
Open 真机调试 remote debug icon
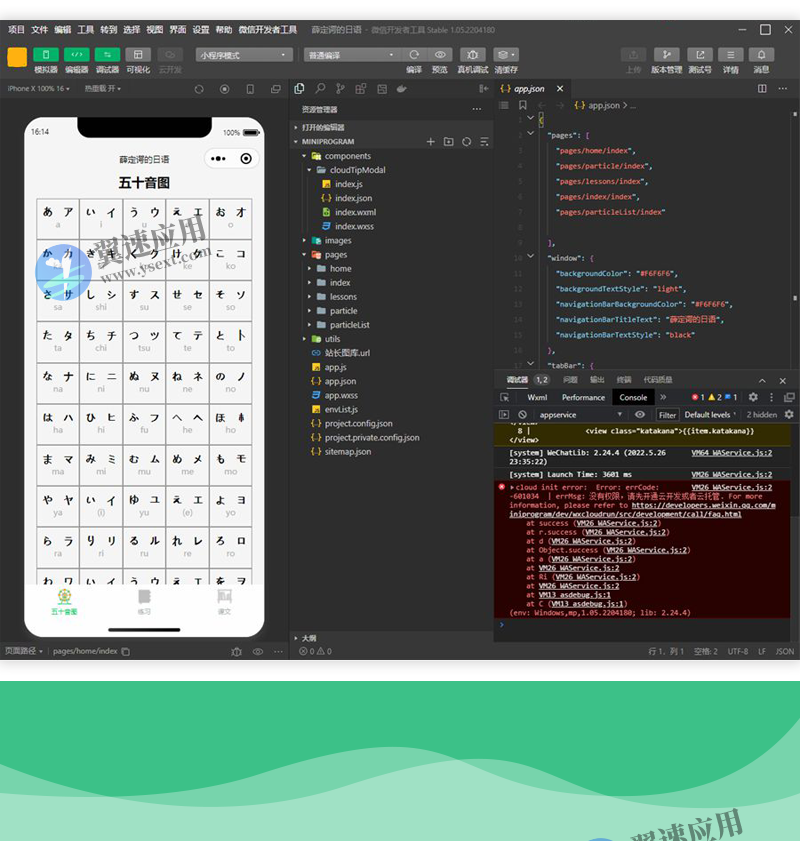[x=473, y=55]
